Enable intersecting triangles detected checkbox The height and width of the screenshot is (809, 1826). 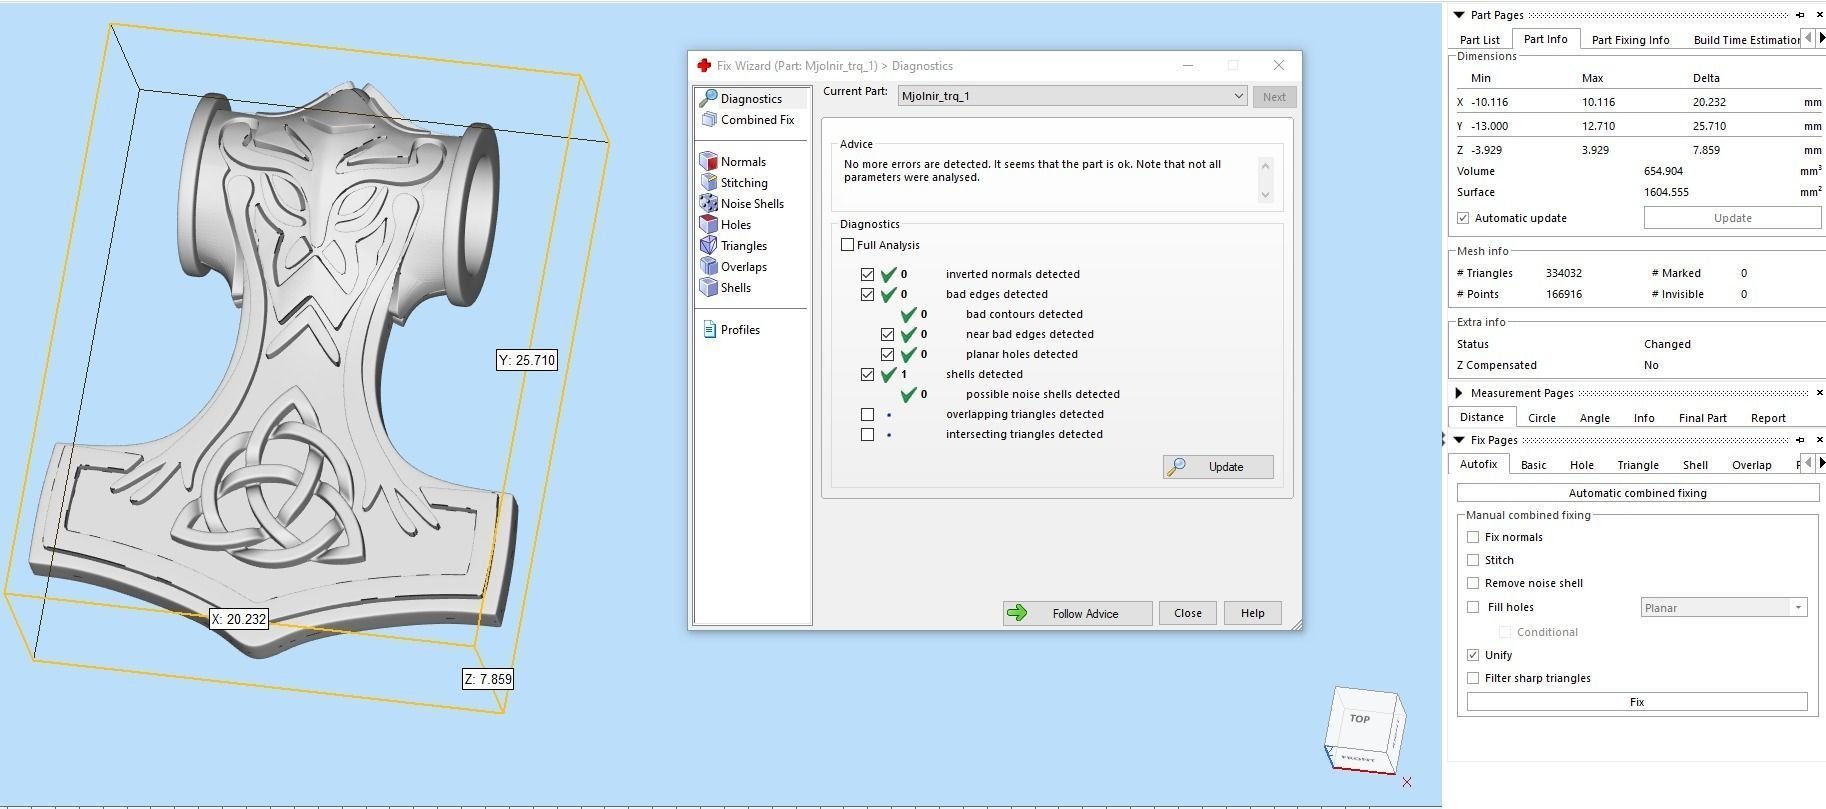[867, 434]
